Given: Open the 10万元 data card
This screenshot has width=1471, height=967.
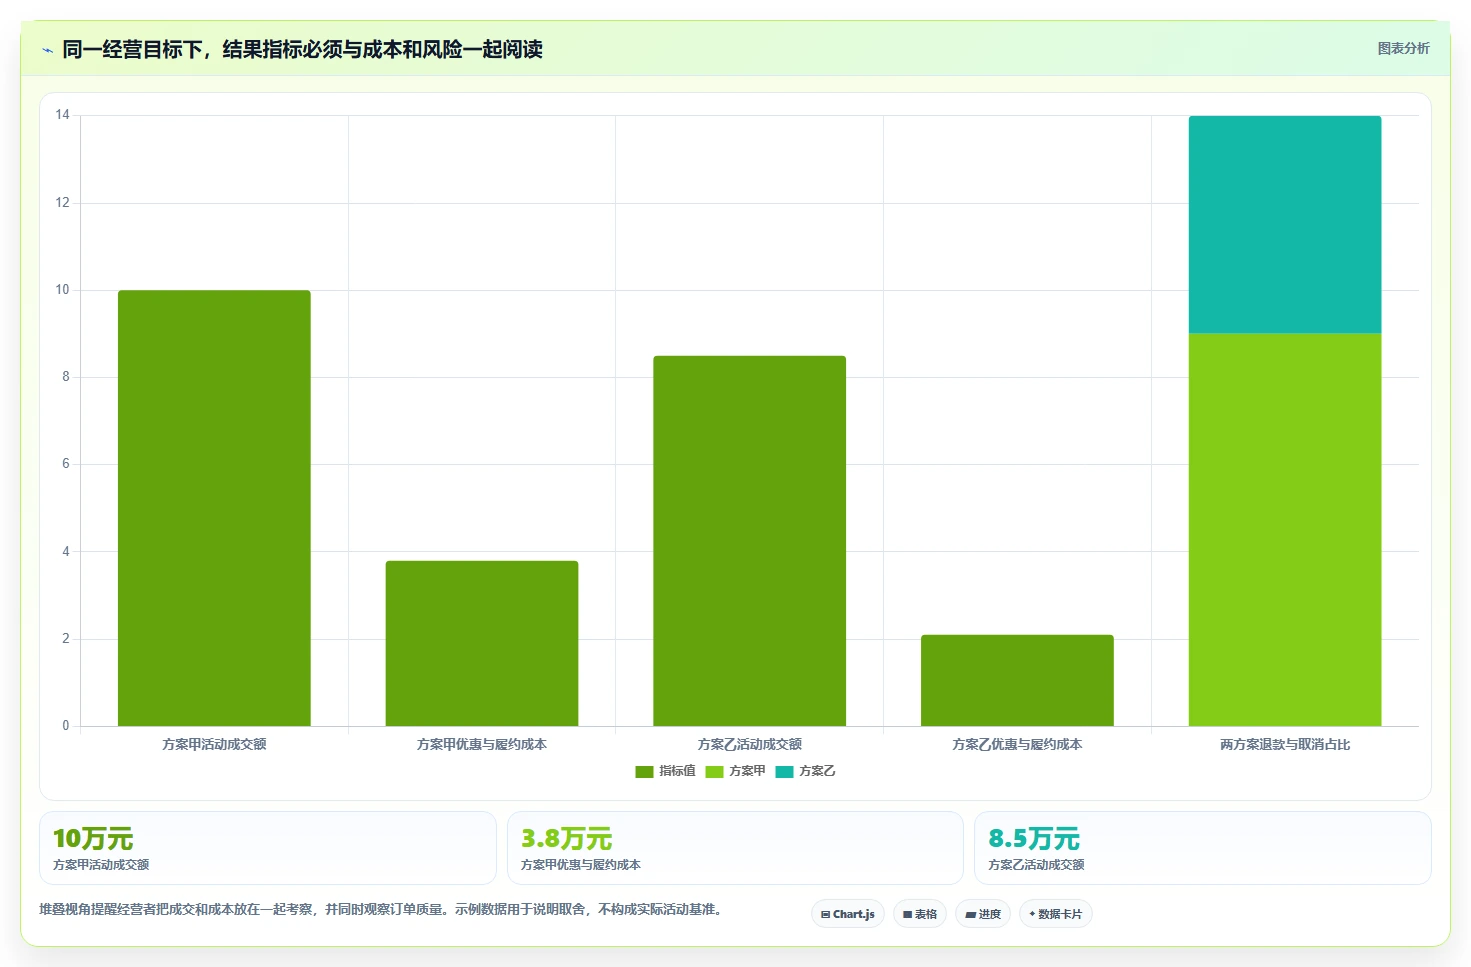Looking at the screenshot, I should [x=268, y=848].
